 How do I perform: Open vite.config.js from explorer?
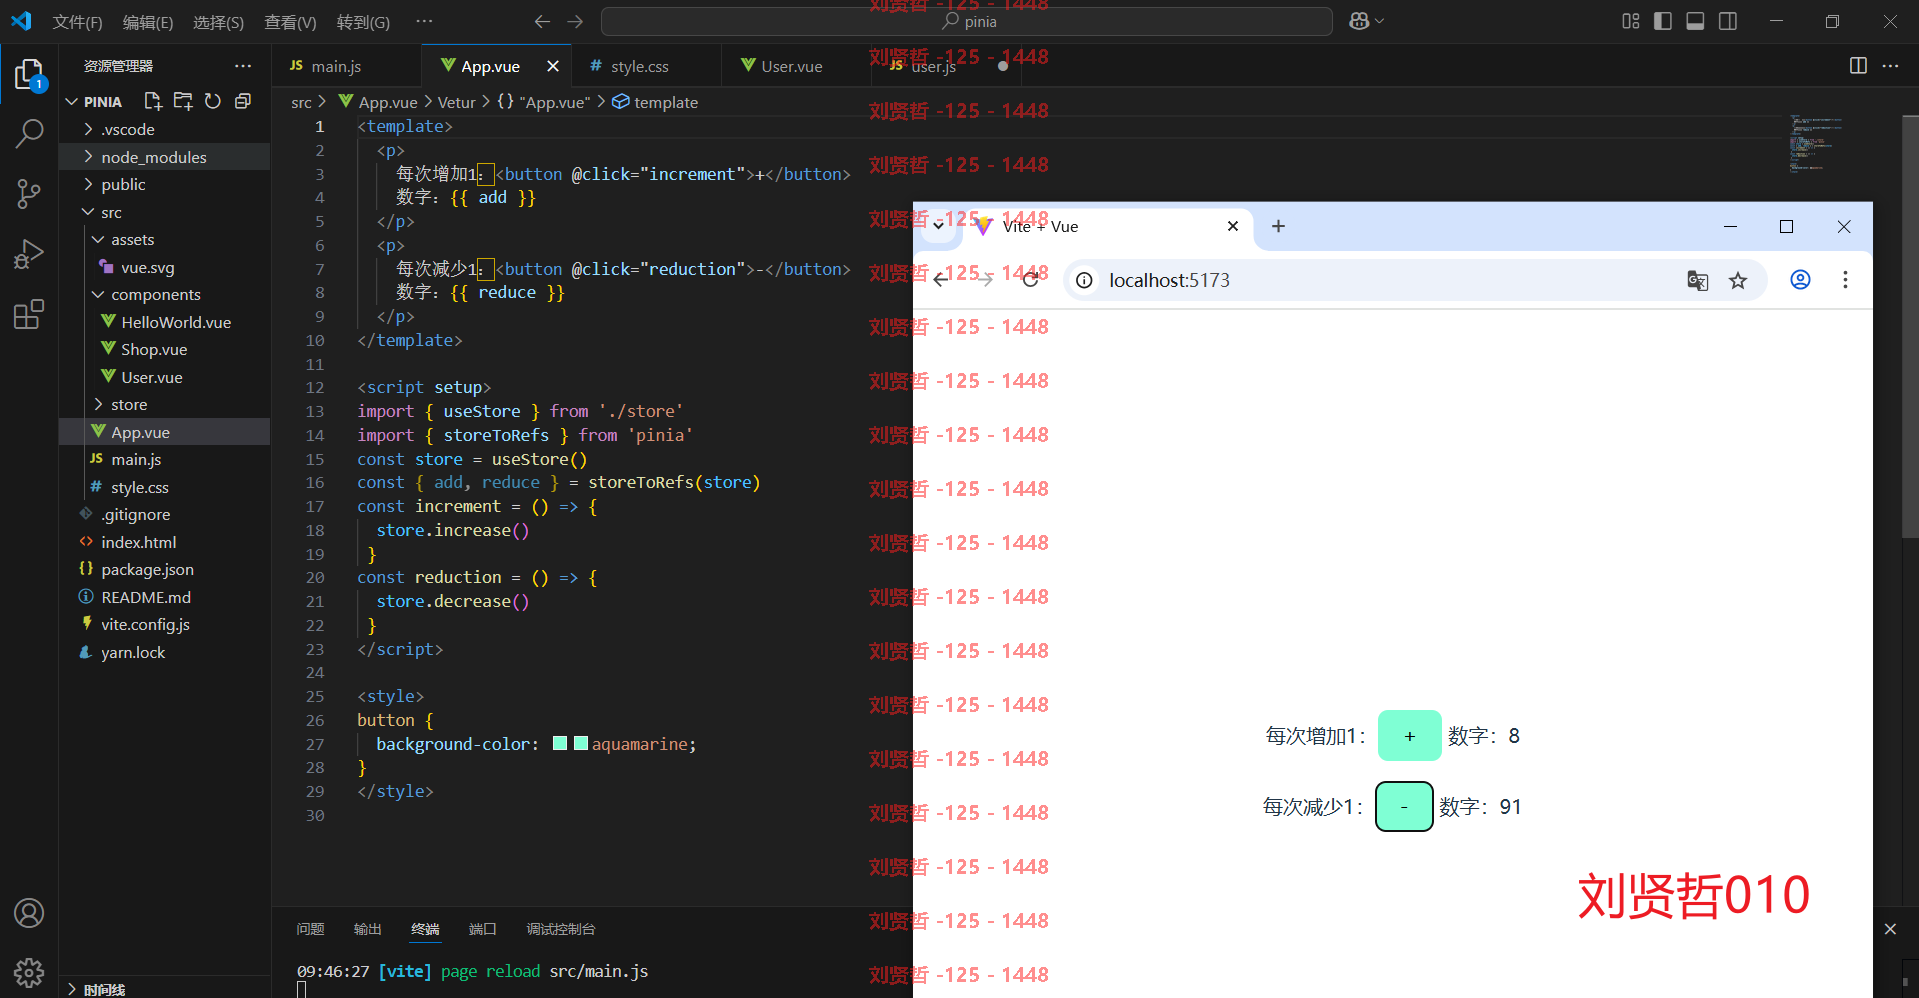tap(145, 625)
